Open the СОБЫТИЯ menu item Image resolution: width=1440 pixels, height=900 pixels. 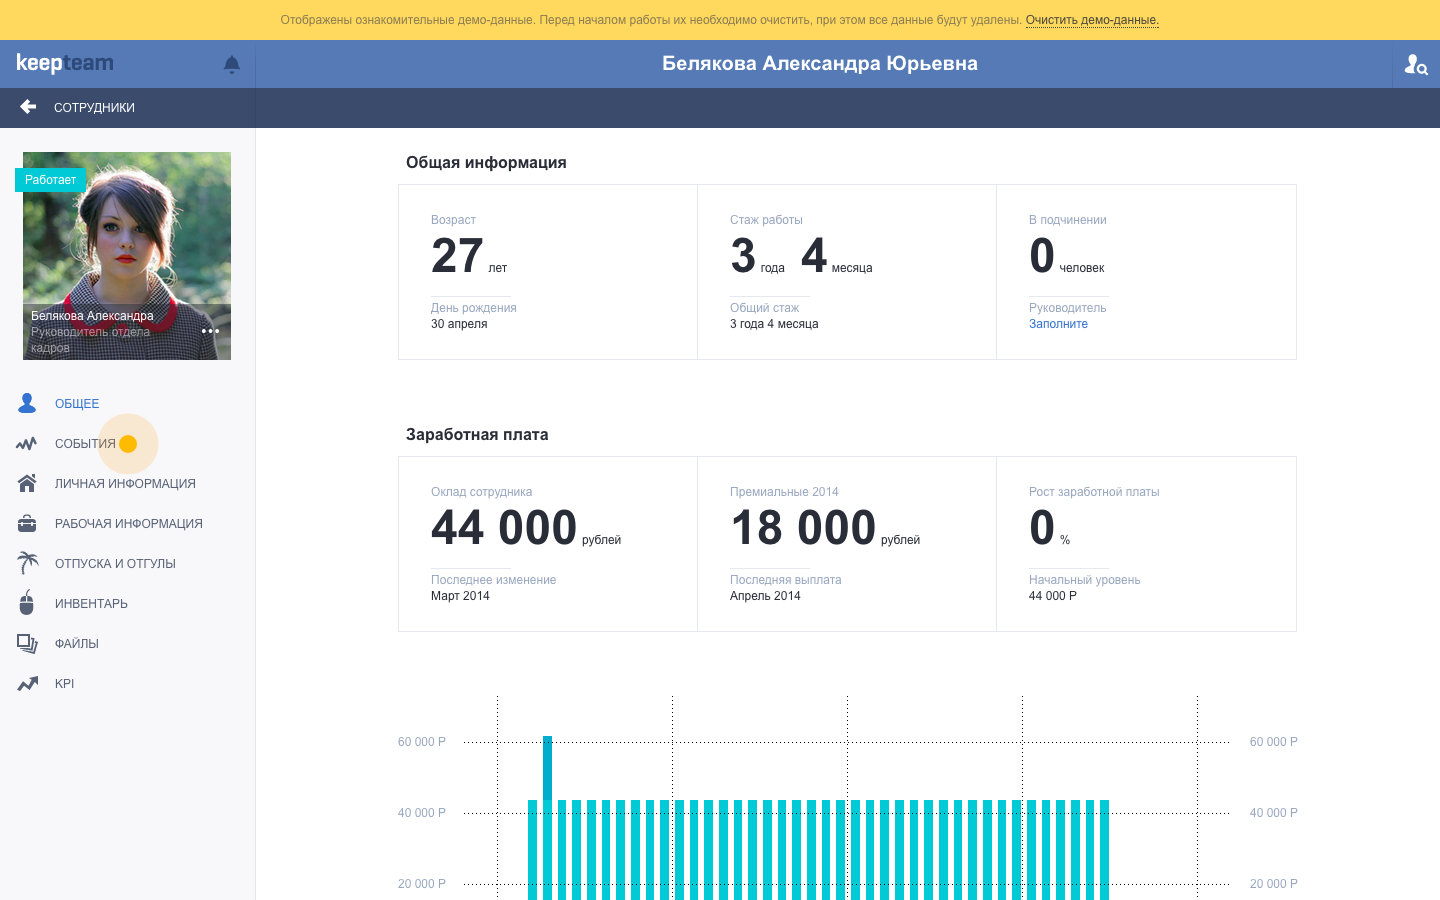point(85,444)
